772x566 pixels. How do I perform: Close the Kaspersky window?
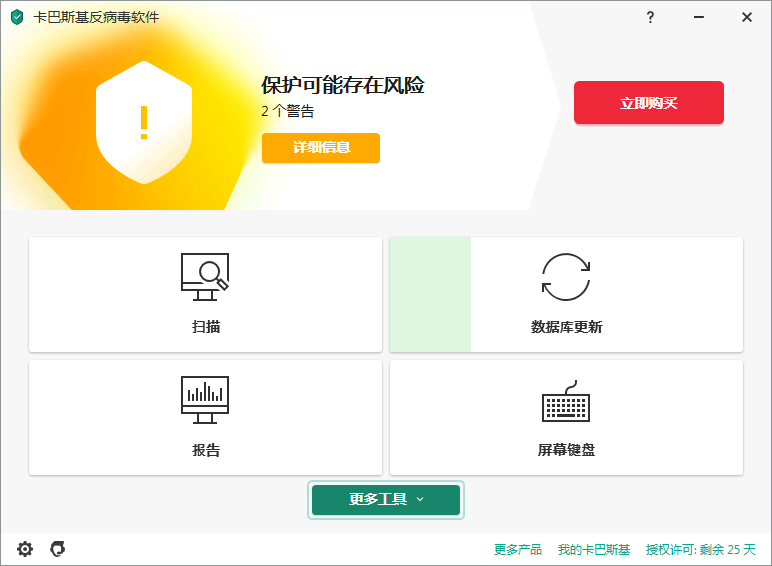click(747, 17)
